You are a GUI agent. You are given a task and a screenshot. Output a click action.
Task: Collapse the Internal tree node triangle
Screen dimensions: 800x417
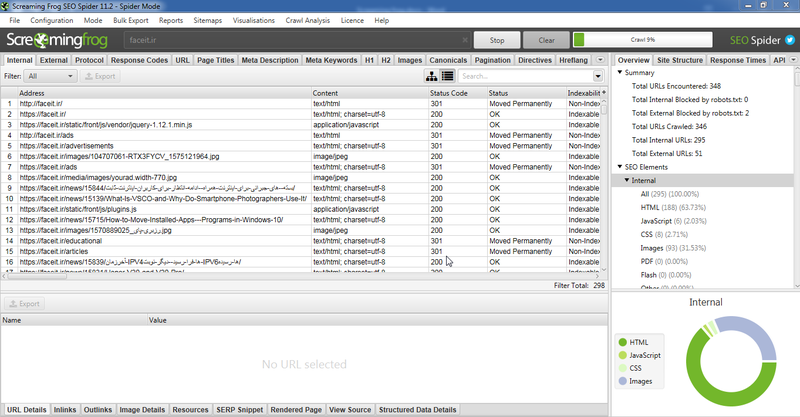click(x=627, y=180)
